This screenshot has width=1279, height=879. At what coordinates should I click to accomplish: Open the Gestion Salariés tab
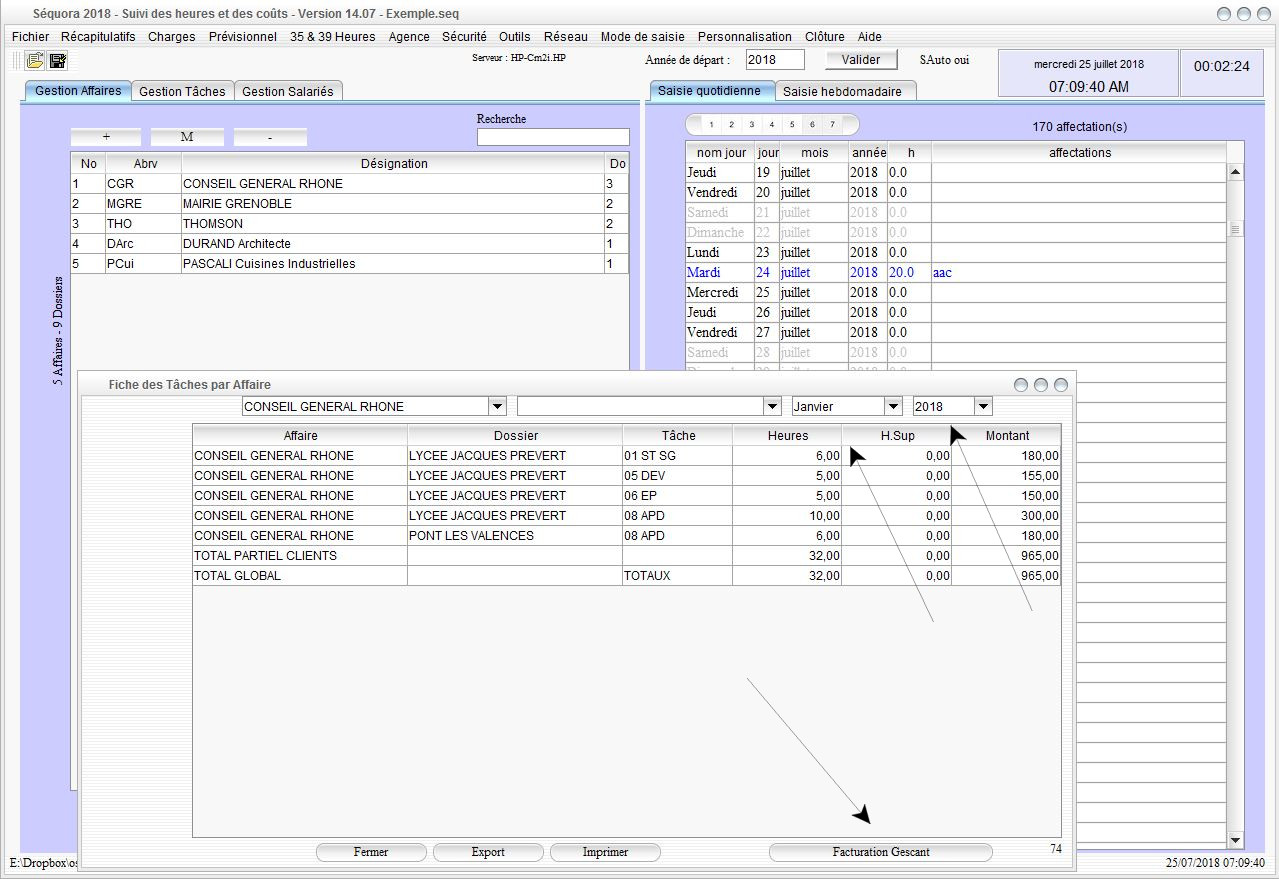click(288, 91)
